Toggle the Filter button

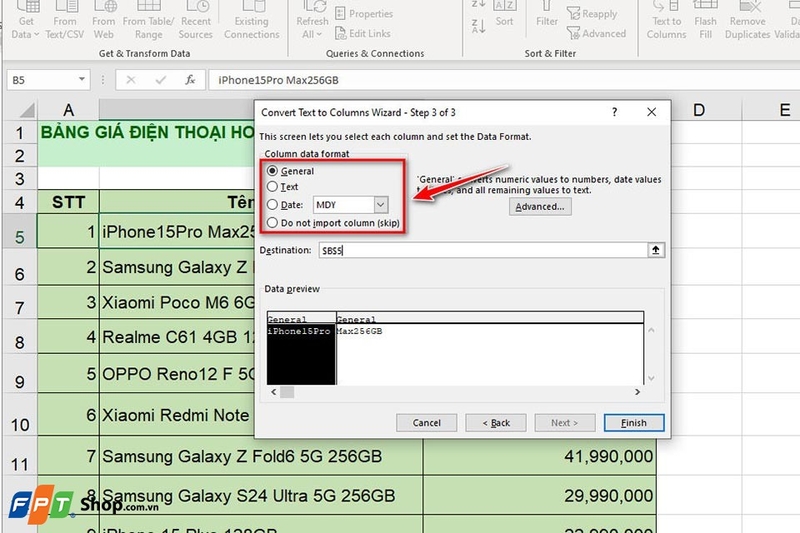point(546,15)
